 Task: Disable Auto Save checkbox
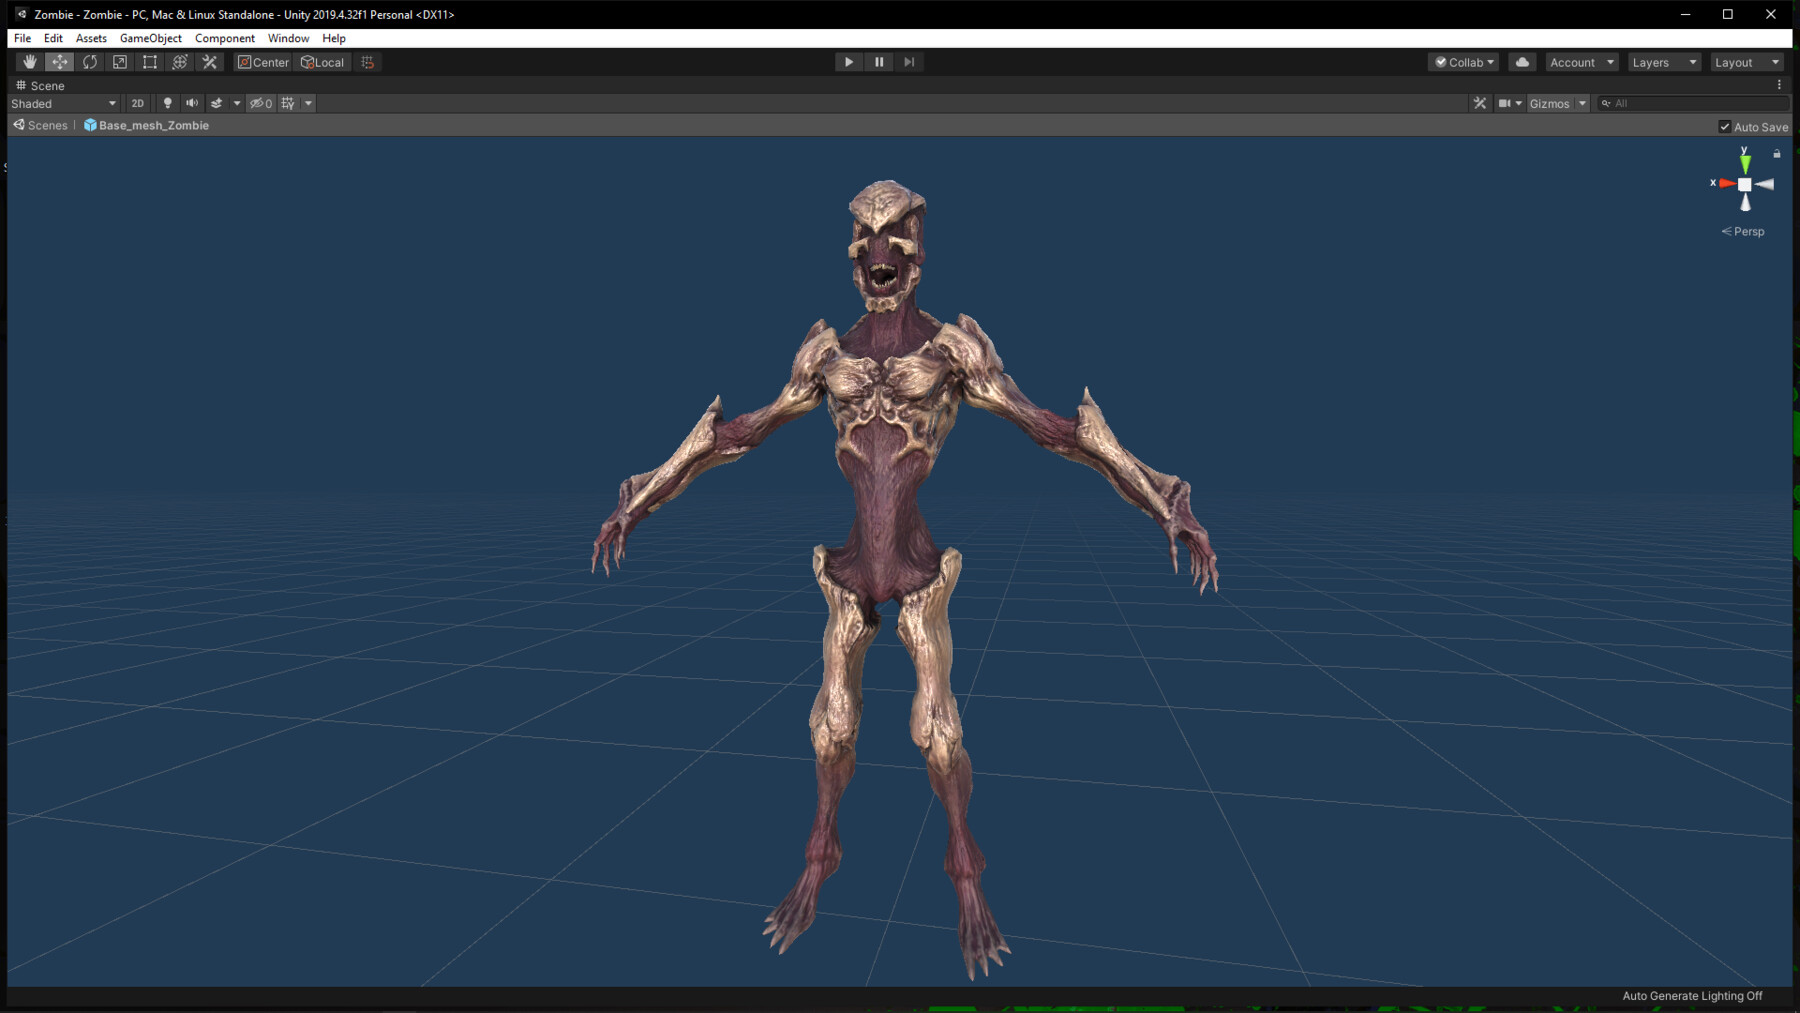coord(1724,126)
